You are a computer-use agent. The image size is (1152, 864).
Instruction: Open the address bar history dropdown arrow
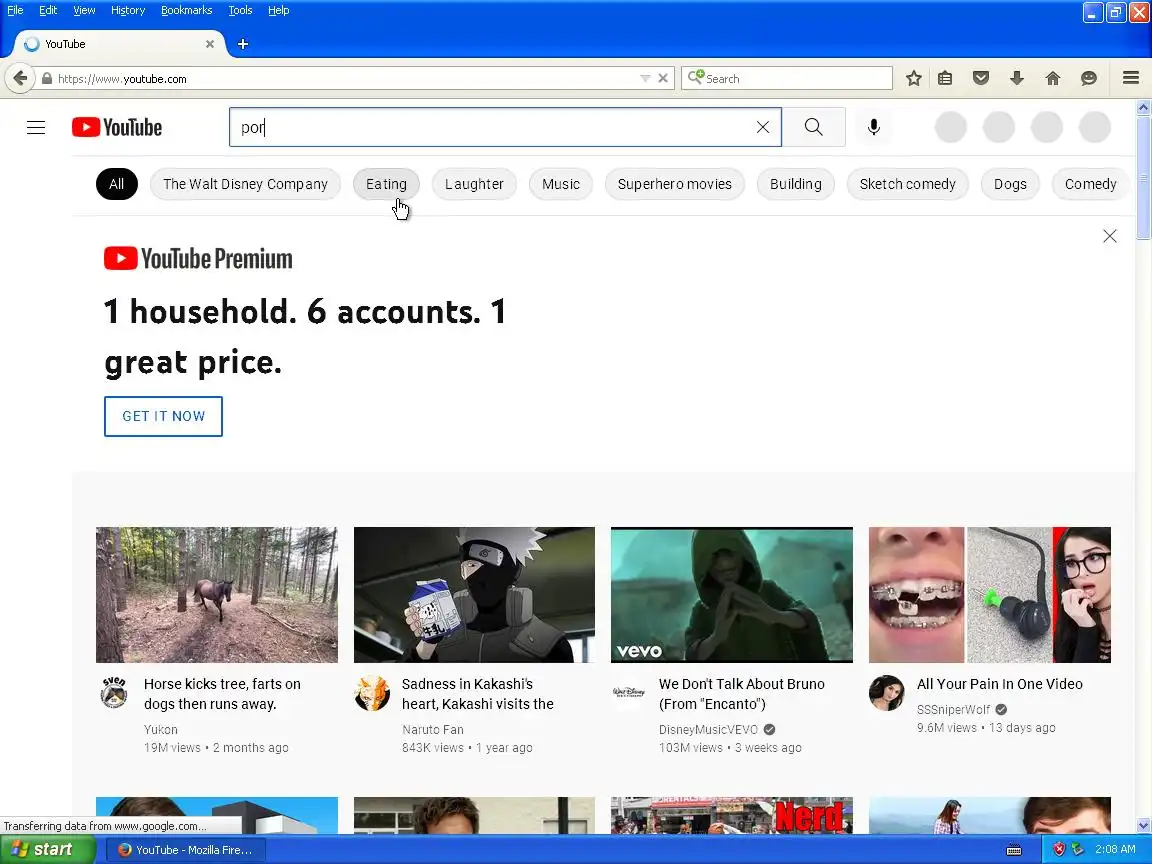pos(644,78)
